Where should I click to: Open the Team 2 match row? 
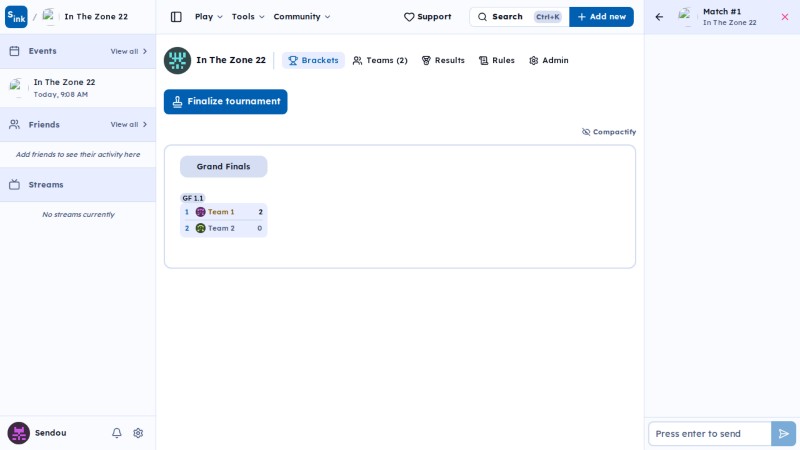(223, 228)
